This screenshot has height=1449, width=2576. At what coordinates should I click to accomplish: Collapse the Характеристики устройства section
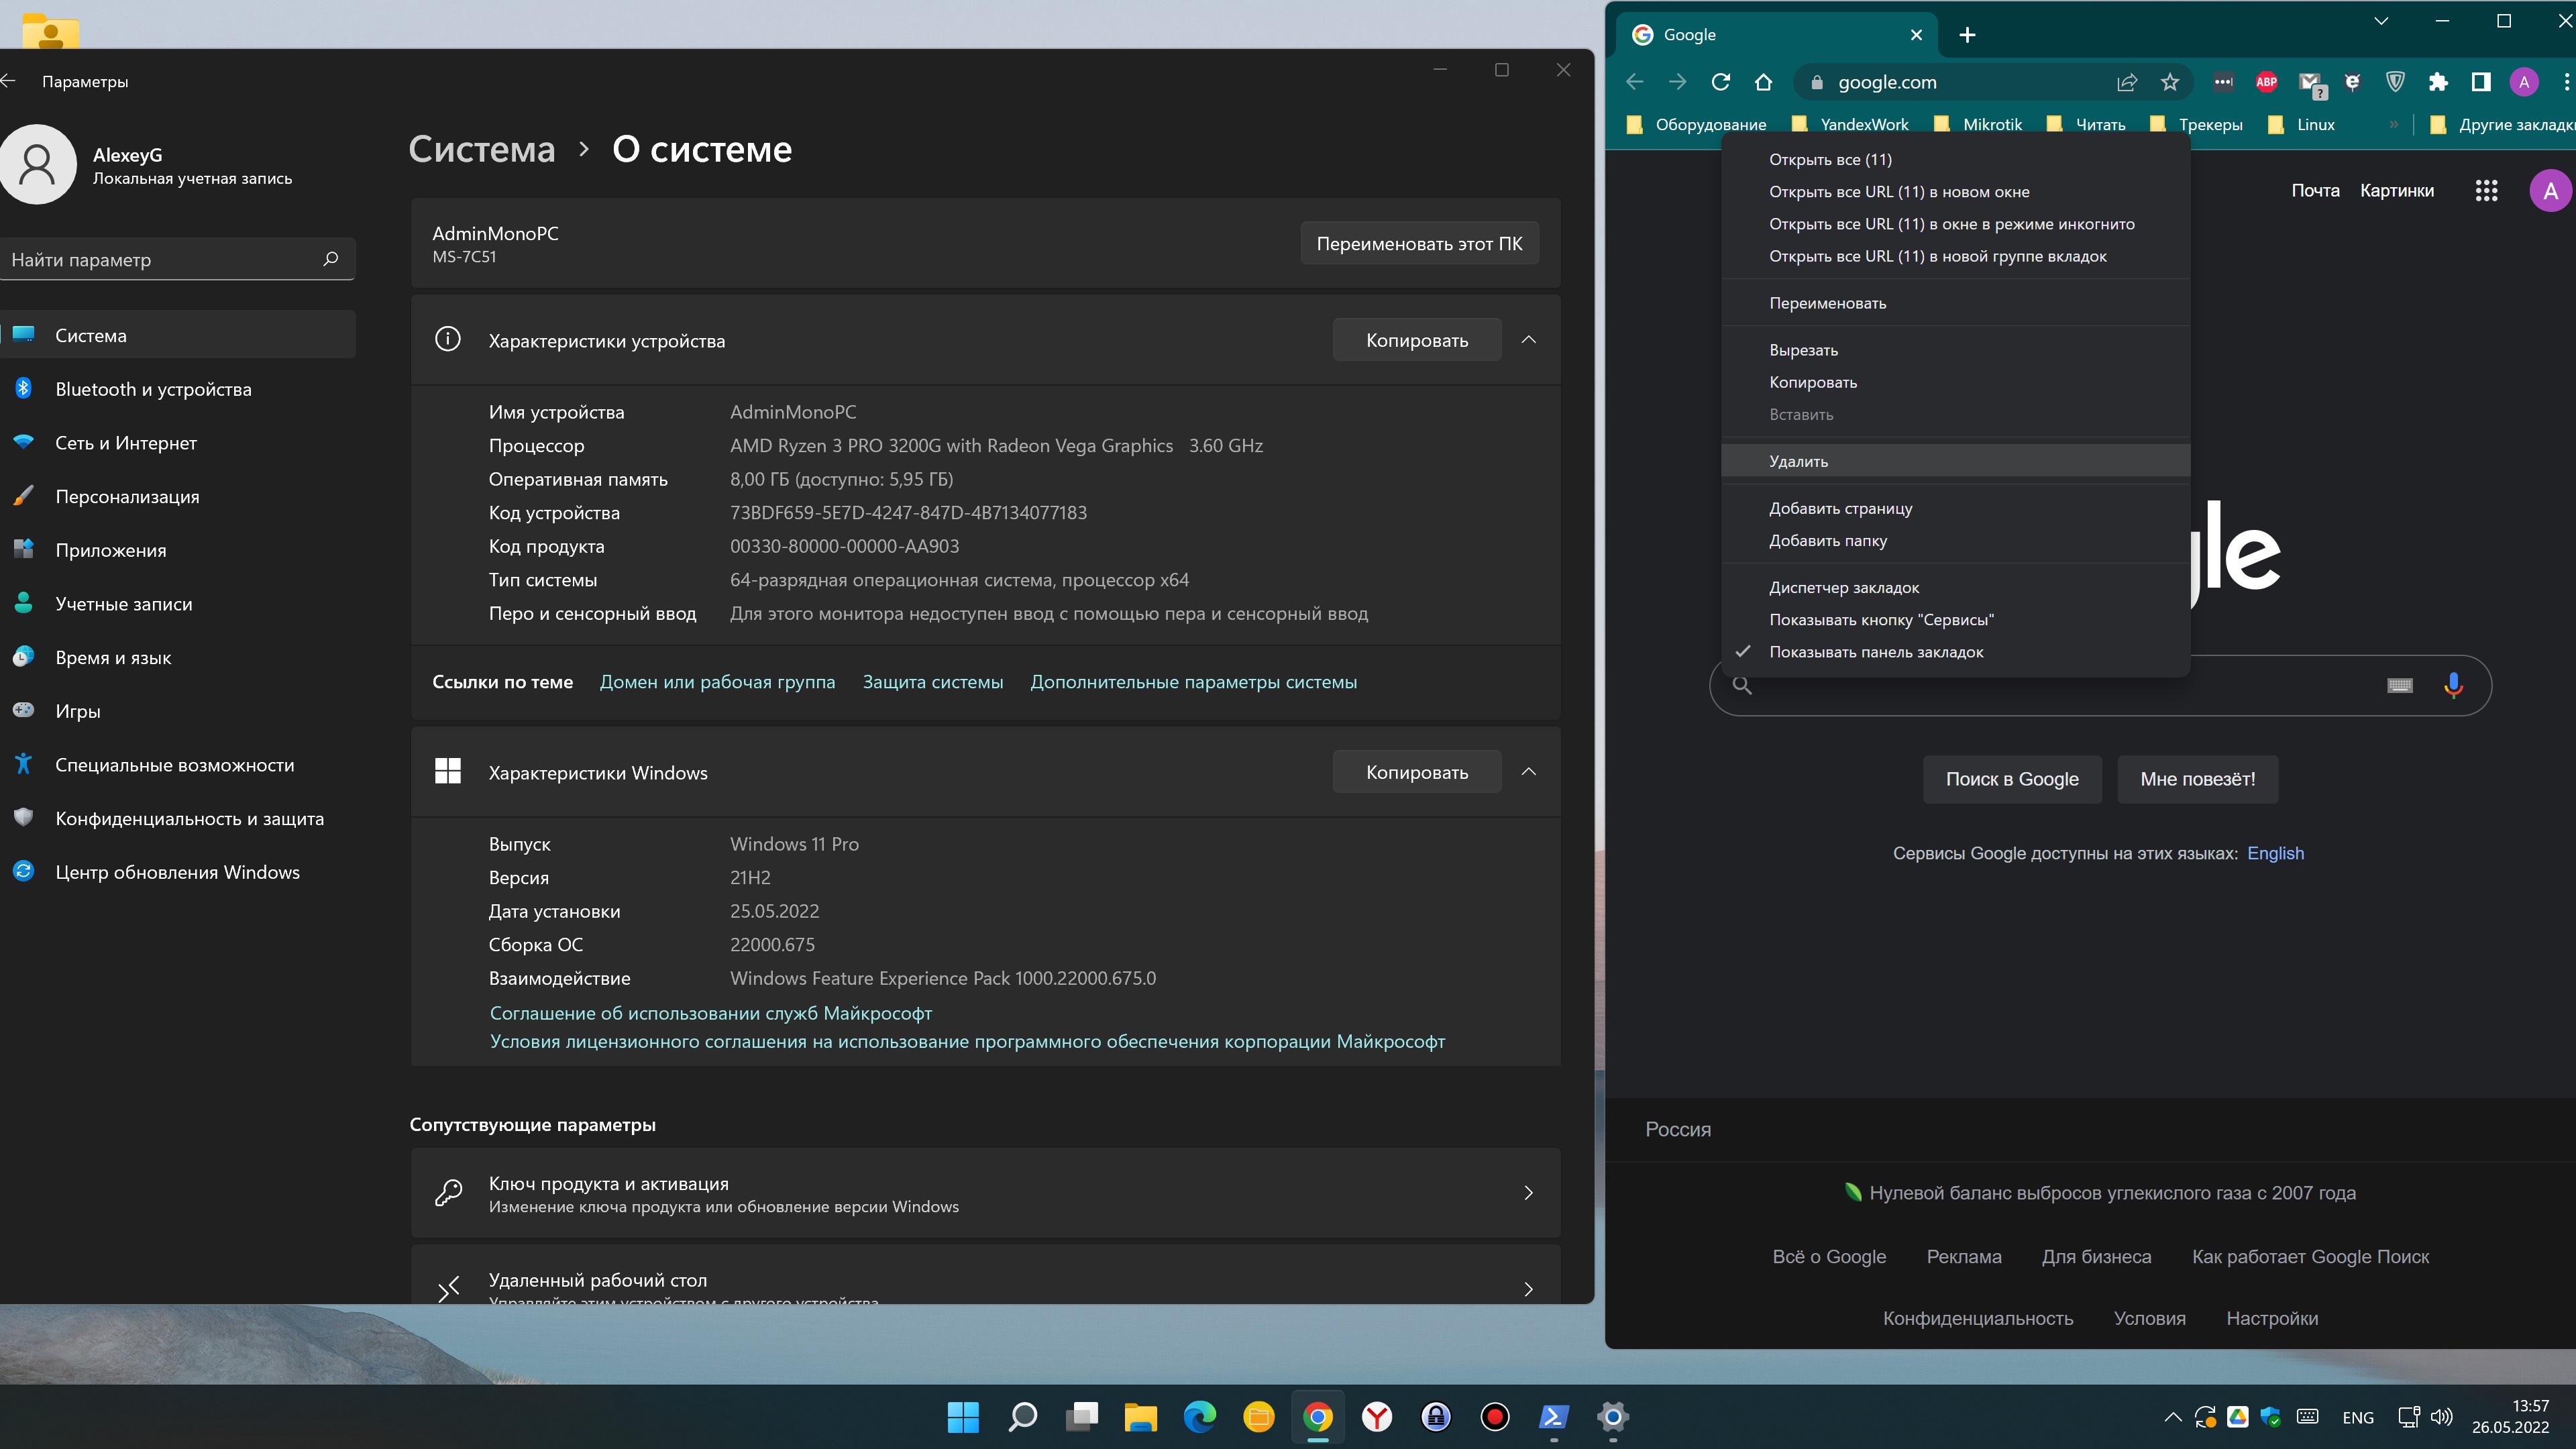(1528, 340)
